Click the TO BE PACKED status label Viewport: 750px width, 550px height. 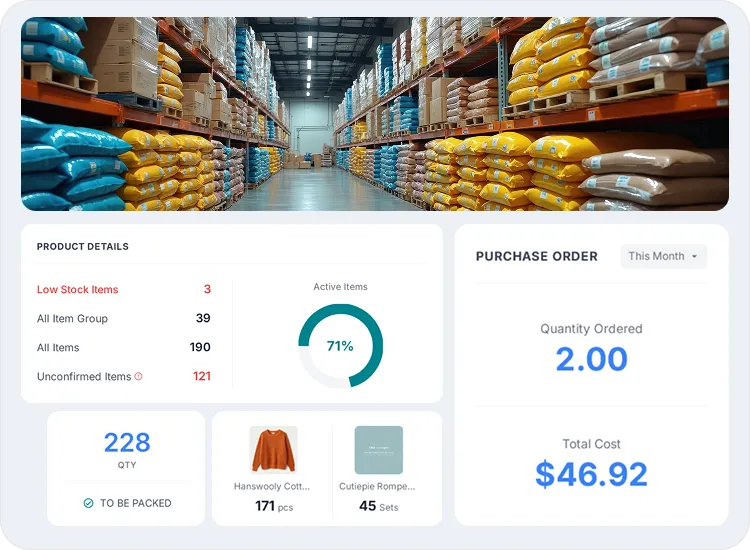[135, 503]
